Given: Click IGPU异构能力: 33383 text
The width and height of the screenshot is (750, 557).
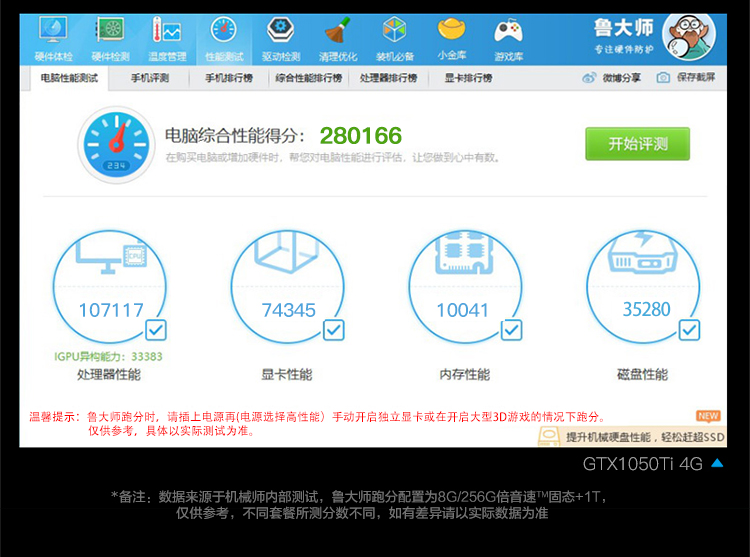Looking at the screenshot, I should [108, 357].
